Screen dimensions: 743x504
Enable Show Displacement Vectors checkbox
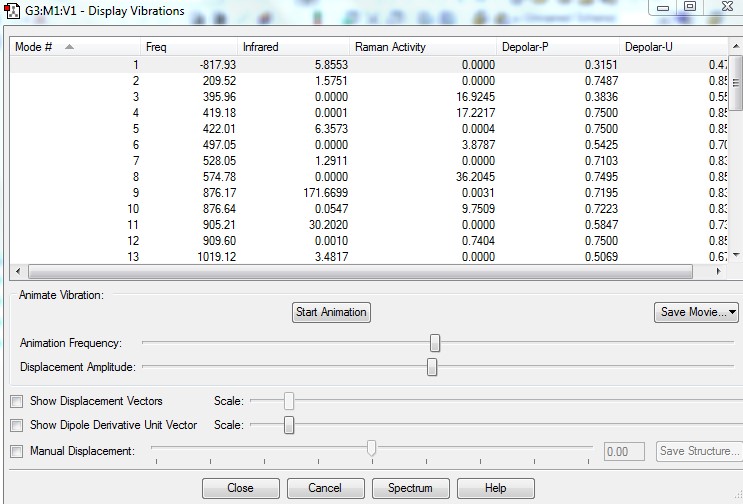17,402
